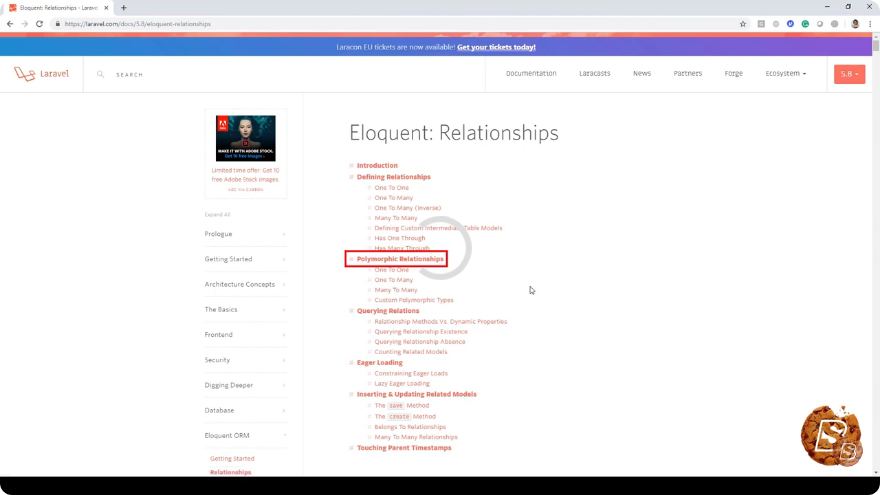880x495 pixels.
Task: Click the Laravel logo icon
Action: click(x=24, y=74)
